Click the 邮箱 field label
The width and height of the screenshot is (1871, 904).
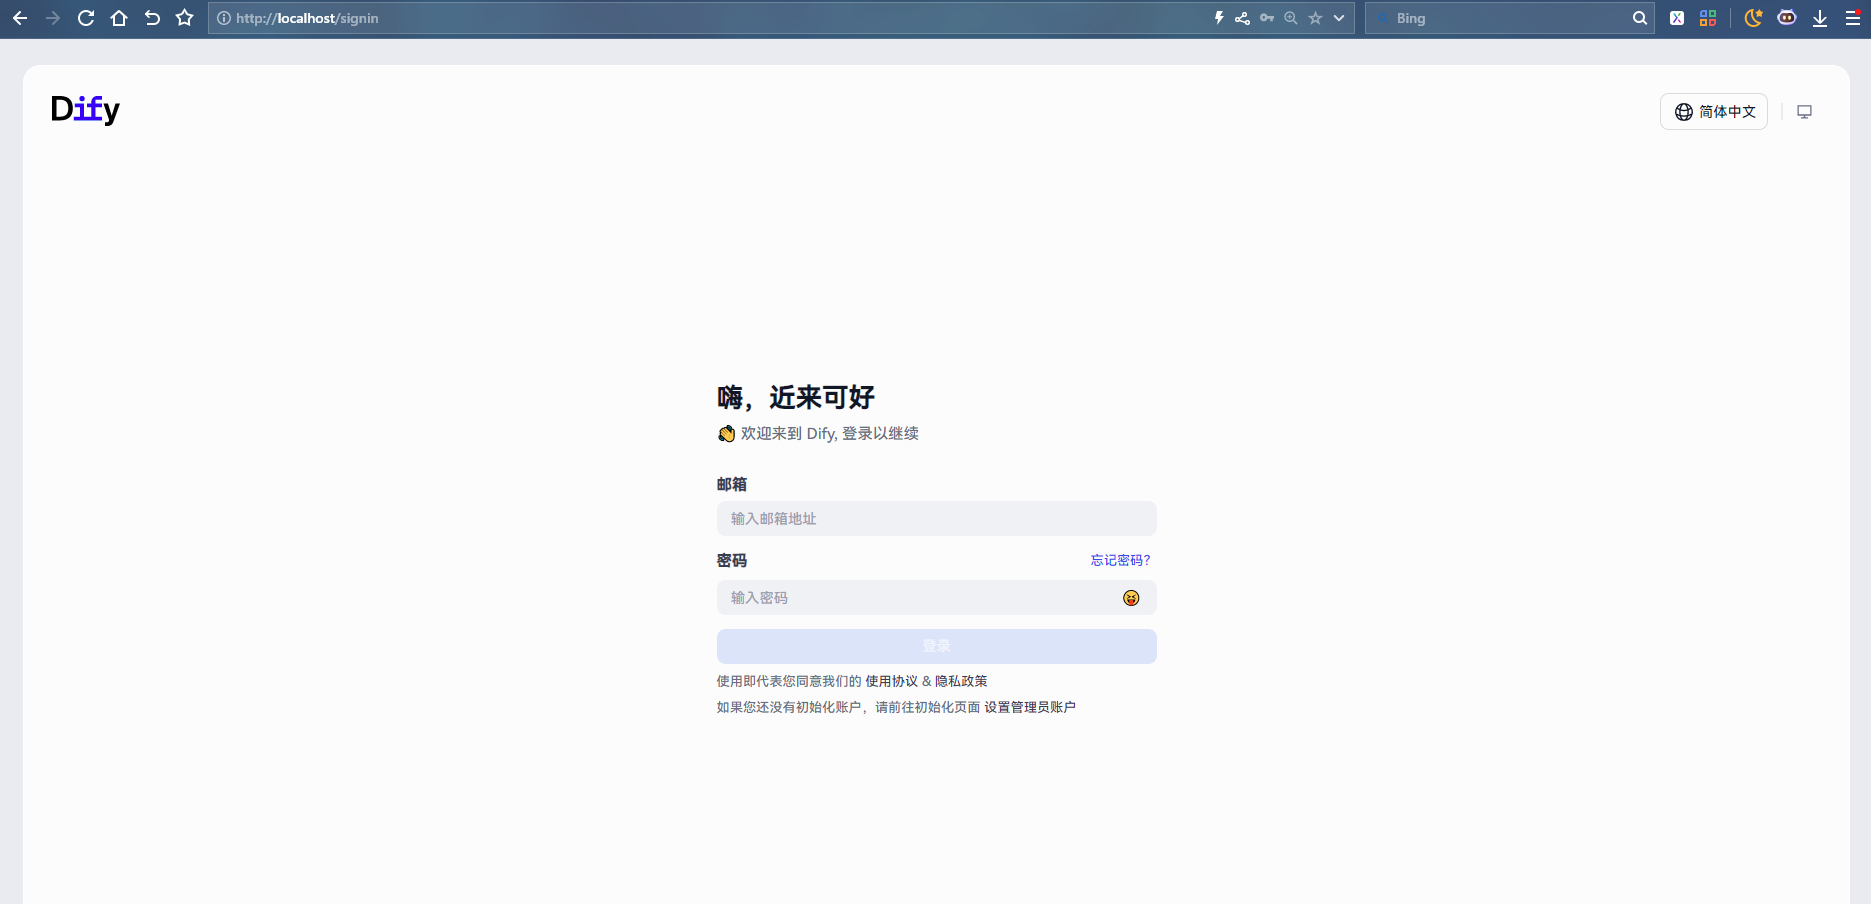[732, 484]
